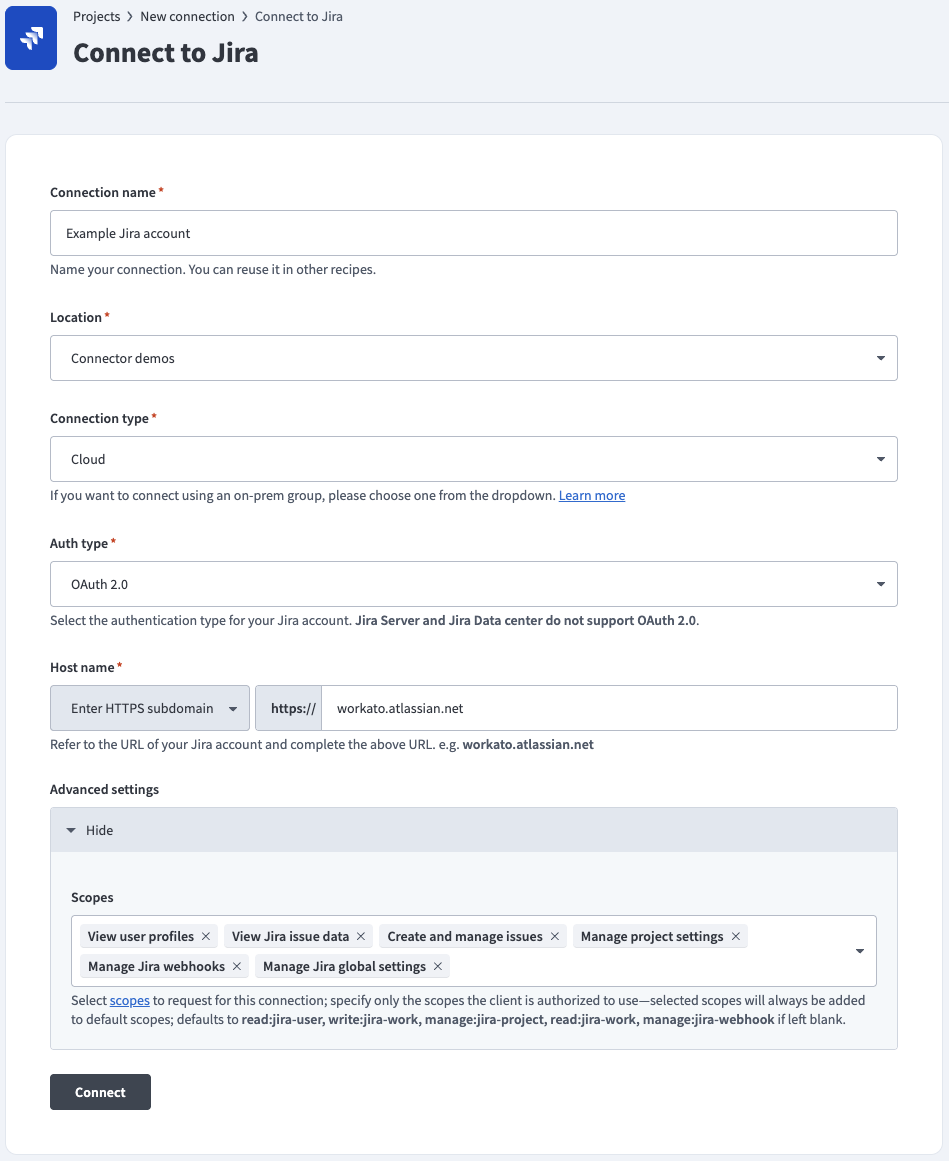Click the scopes link in help text
Screen dimensions: 949x1161
point(129,1000)
